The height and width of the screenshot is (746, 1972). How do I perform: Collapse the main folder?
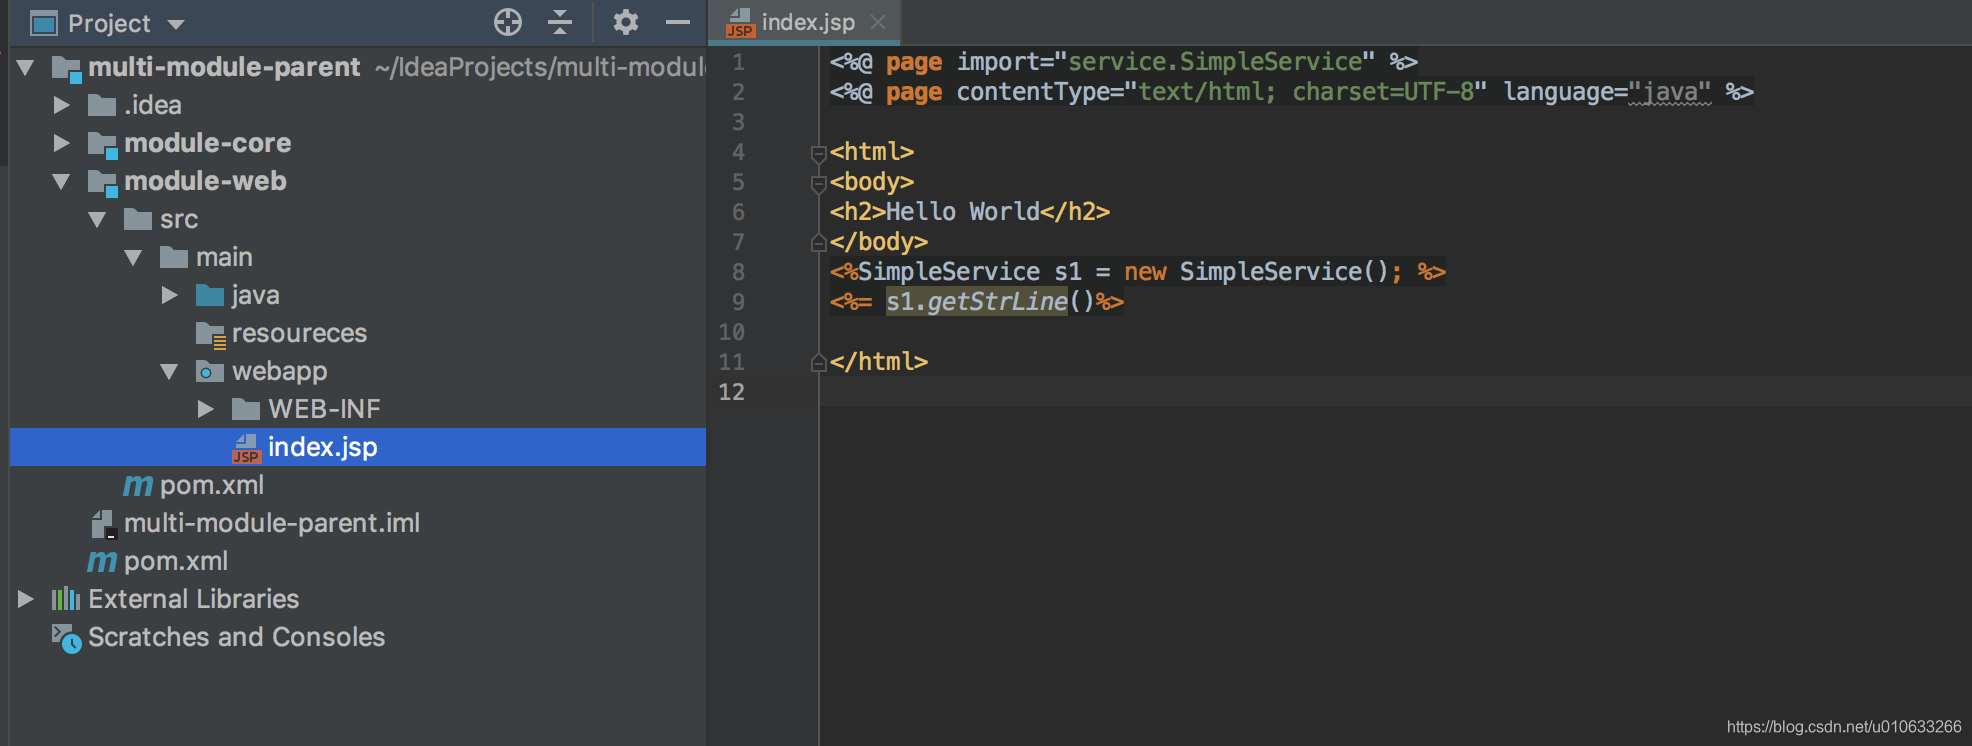pos(134,257)
